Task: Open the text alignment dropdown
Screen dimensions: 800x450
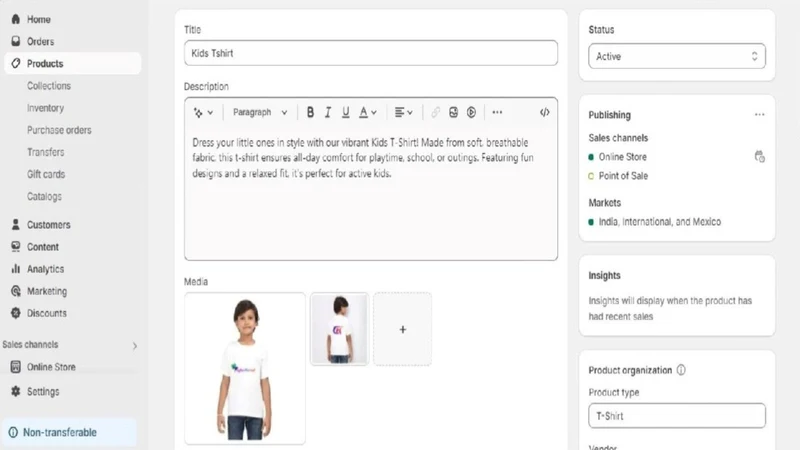Action: click(x=404, y=112)
